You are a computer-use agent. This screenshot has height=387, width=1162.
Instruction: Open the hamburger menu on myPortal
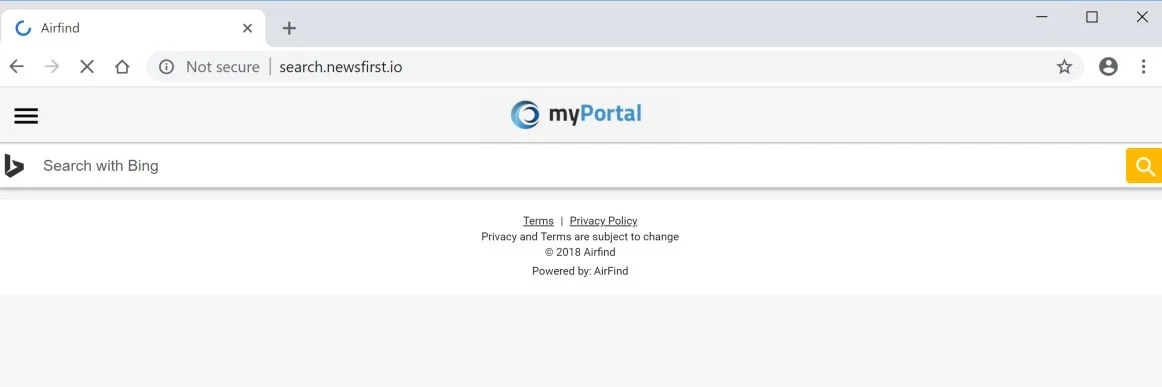click(x=26, y=116)
